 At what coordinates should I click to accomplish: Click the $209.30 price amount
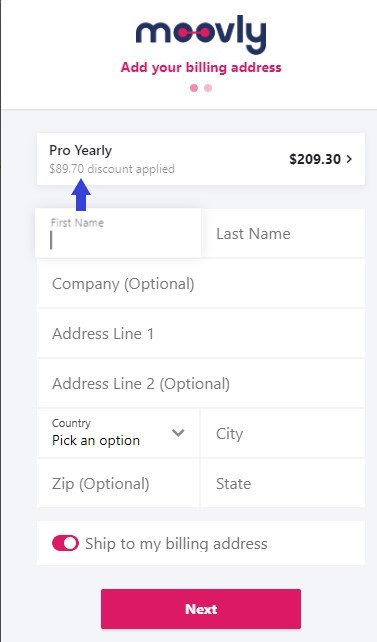pyautogui.click(x=315, y=159)
